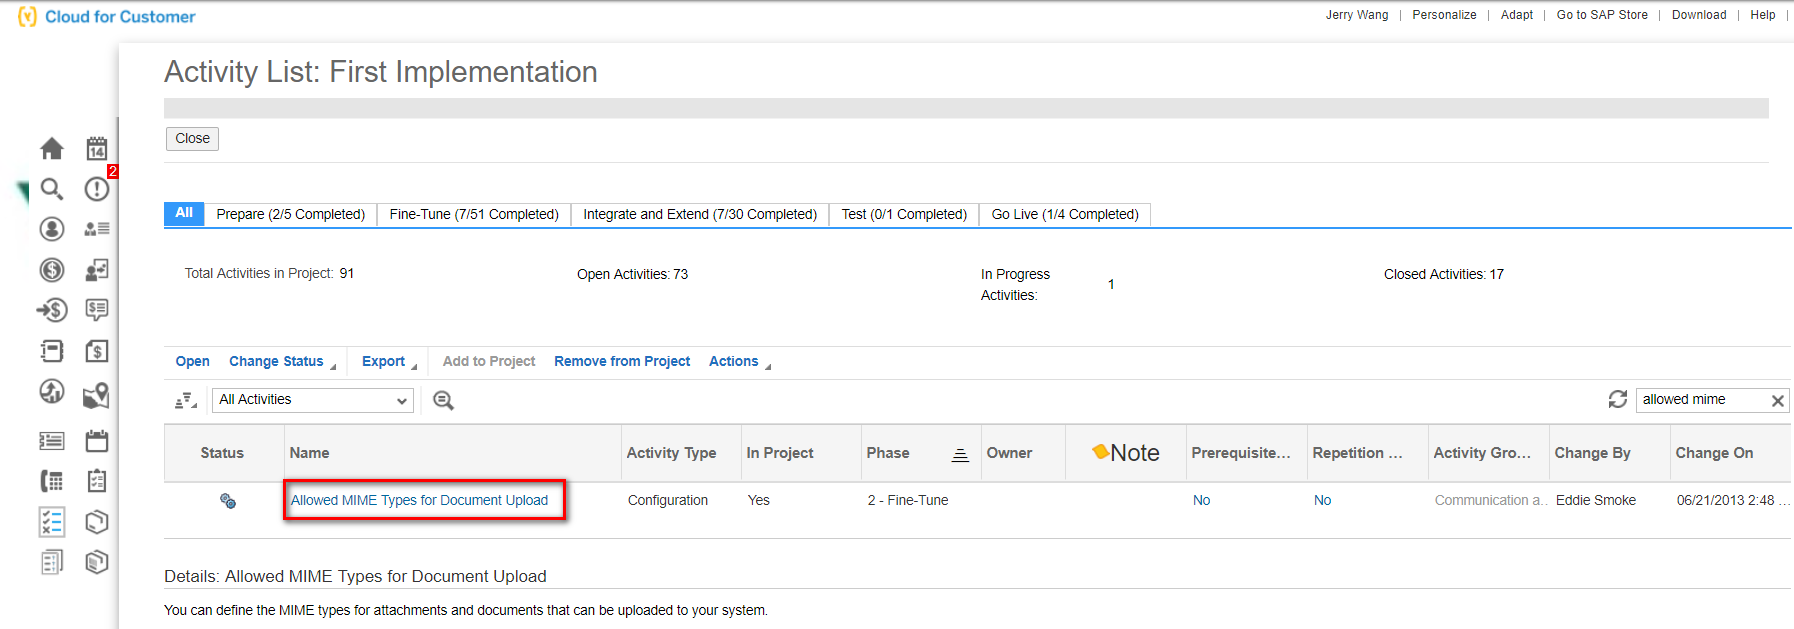Click the sort icon left of filter
The image size is (1794, 629).
point(185,400)
